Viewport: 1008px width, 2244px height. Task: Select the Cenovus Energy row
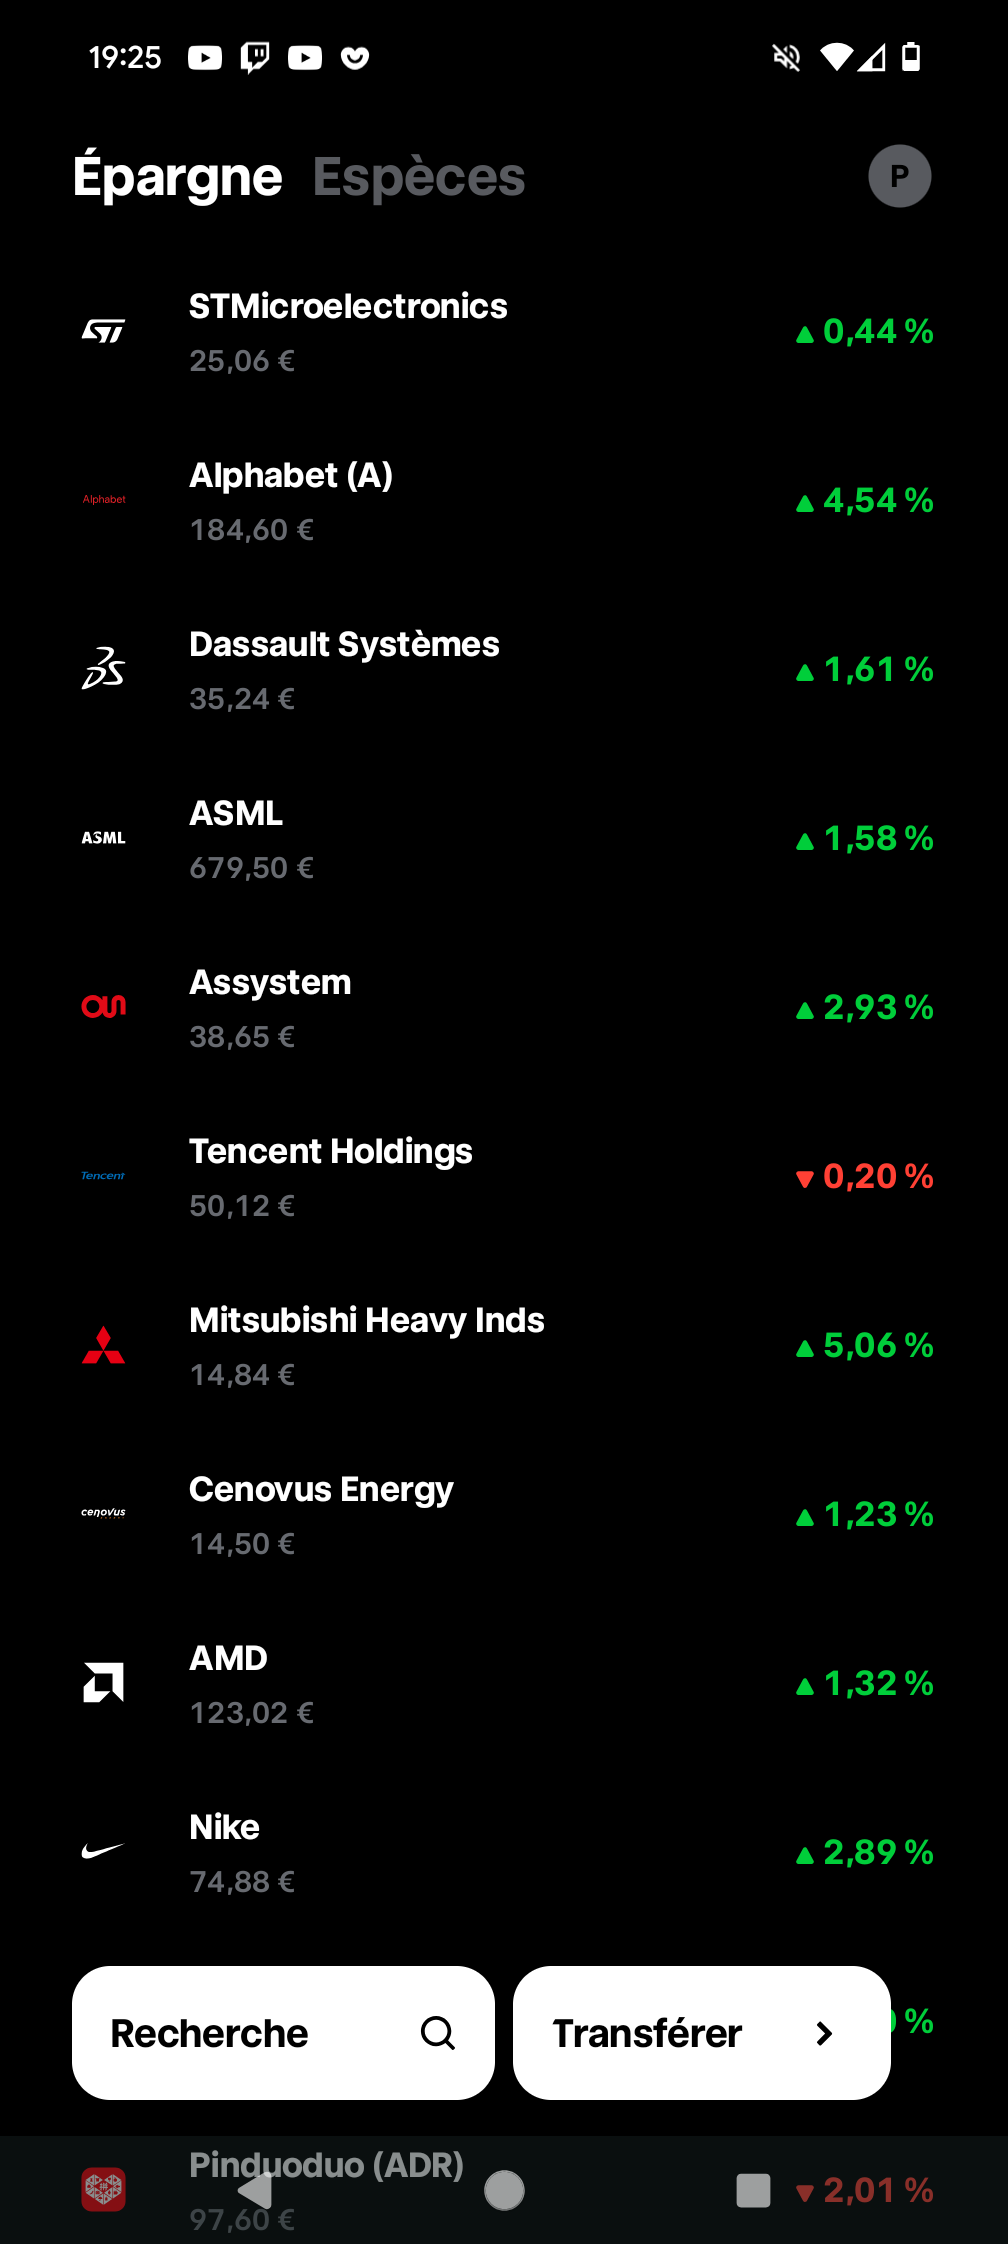(504, 1514)
